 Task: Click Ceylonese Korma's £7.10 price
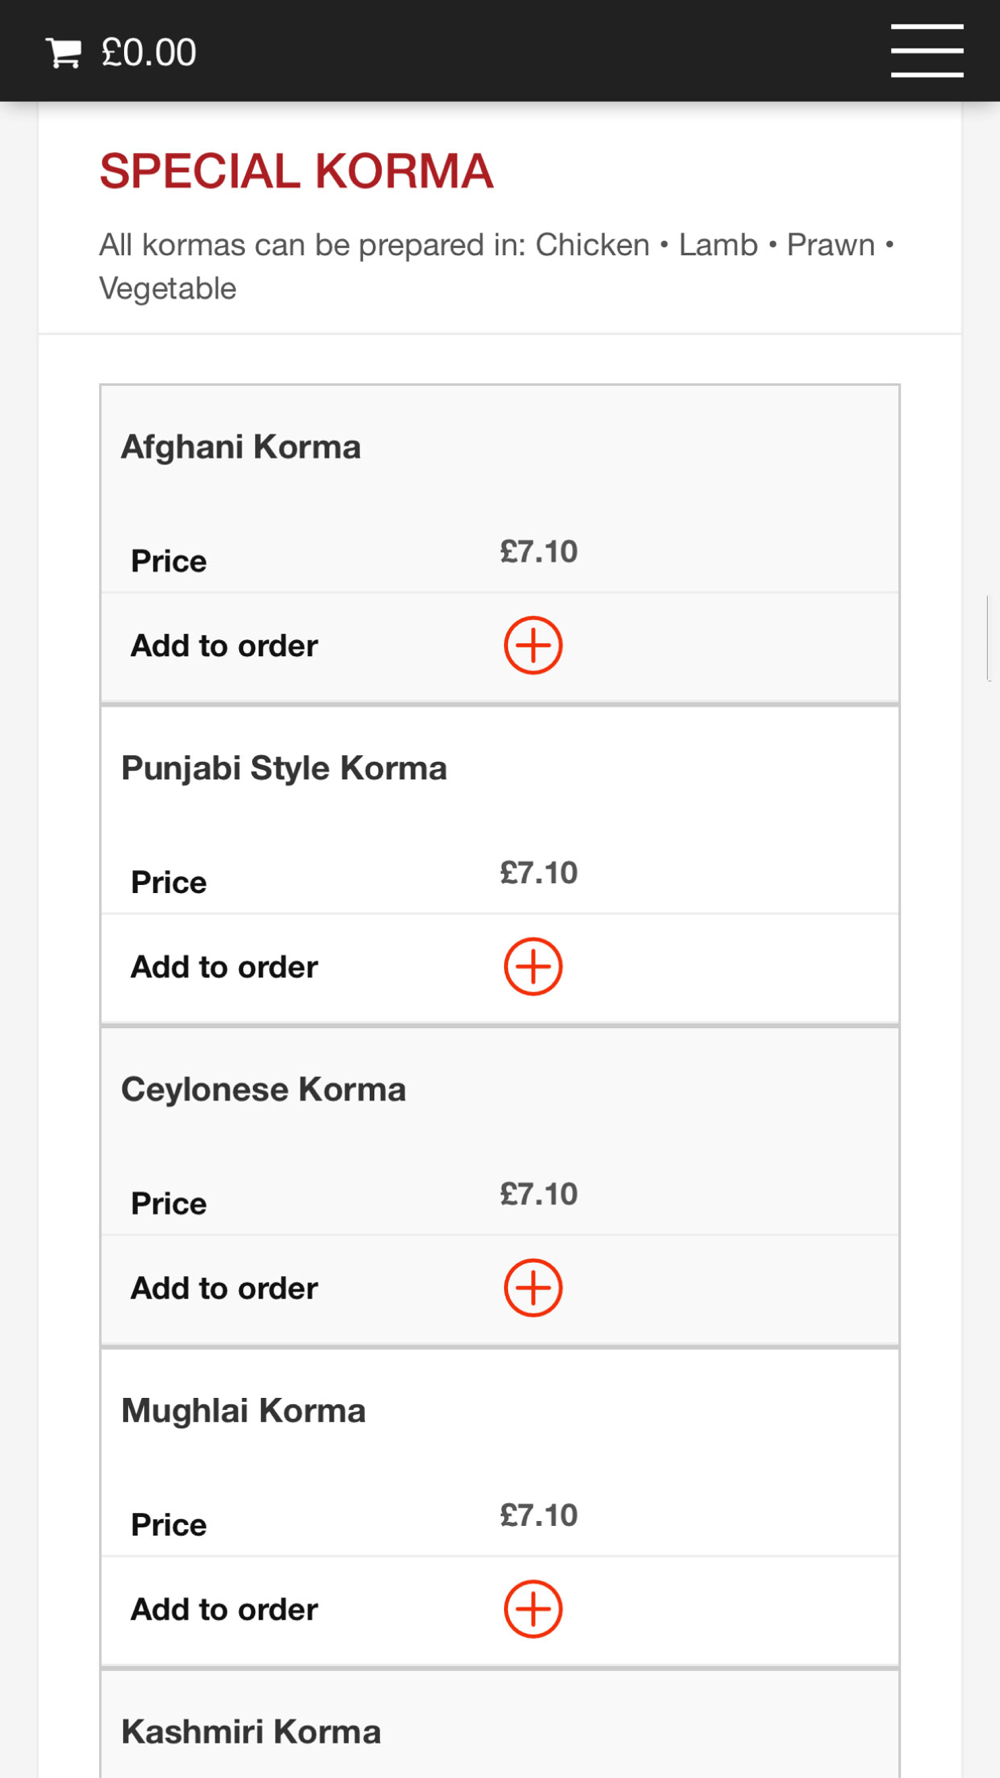(539, 1193)
